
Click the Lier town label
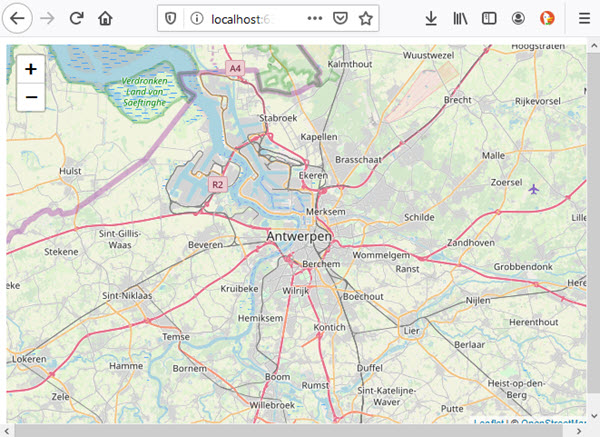(x=412, y=331)
